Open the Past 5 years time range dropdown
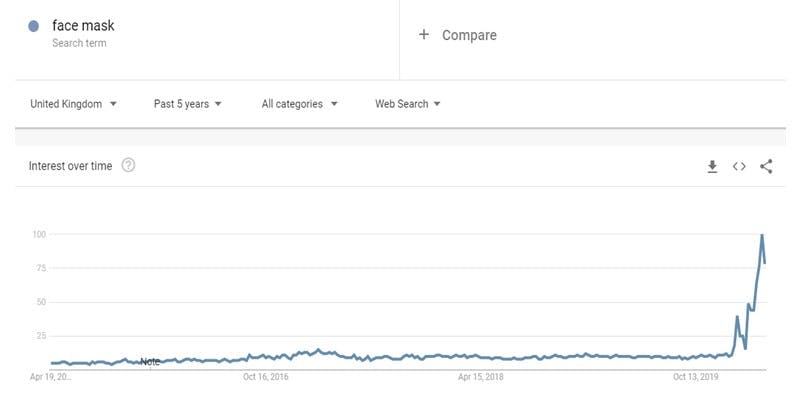Viewport: 800px width, 400px height. click(x=188, y=104)
